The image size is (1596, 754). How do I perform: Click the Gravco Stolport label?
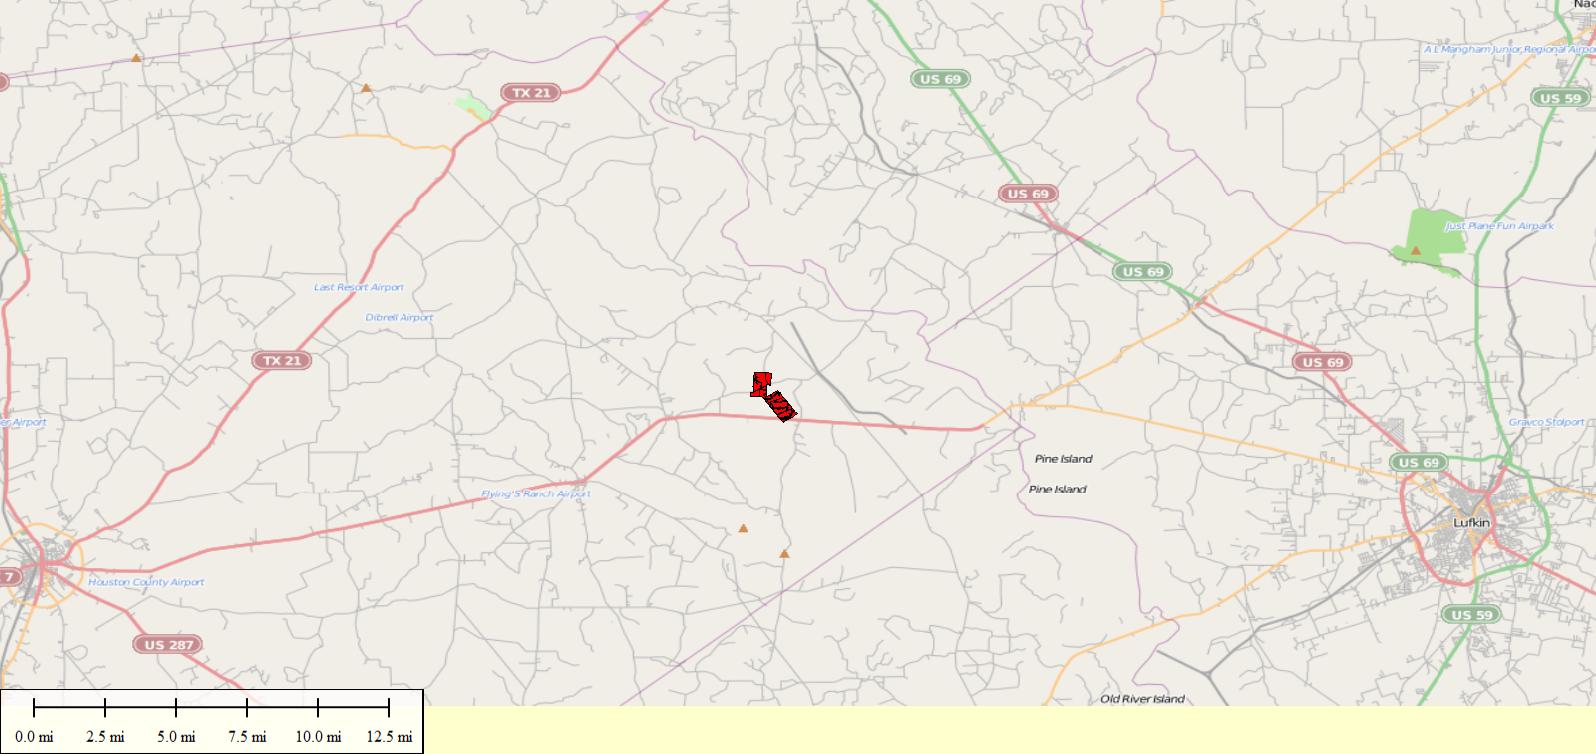pyautogui.click(x=1547, y=422)
